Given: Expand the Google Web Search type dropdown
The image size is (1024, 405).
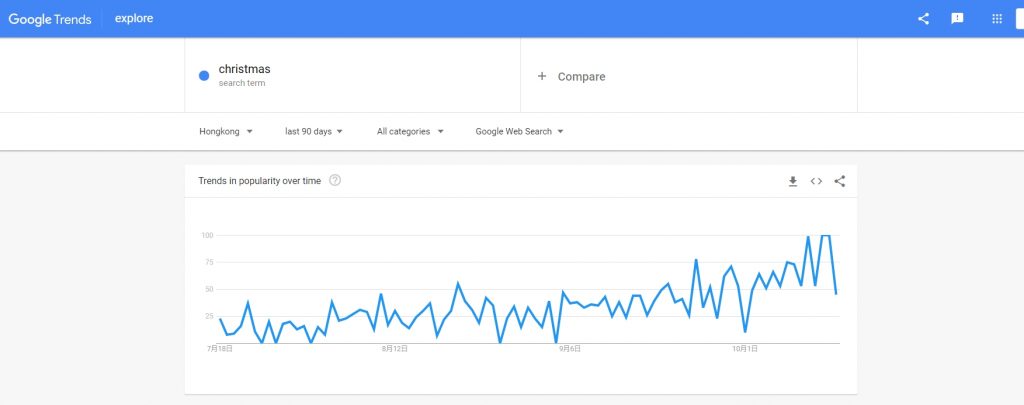Looking at the screenshot, I should tap(519, 131).
